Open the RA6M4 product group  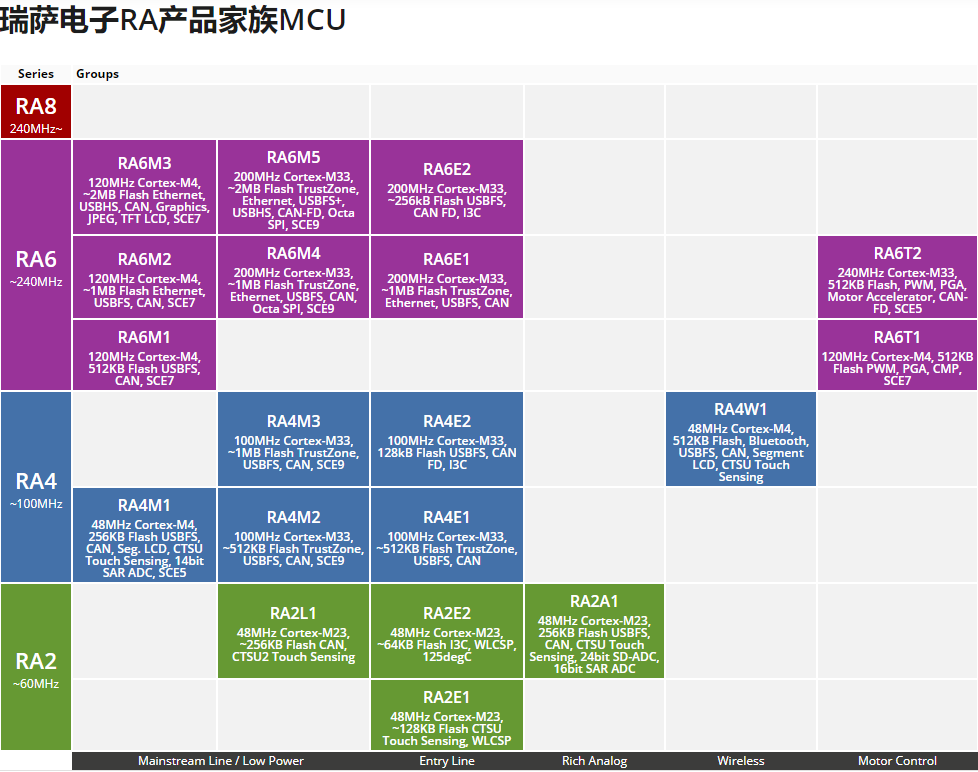(x=294, y=277)
